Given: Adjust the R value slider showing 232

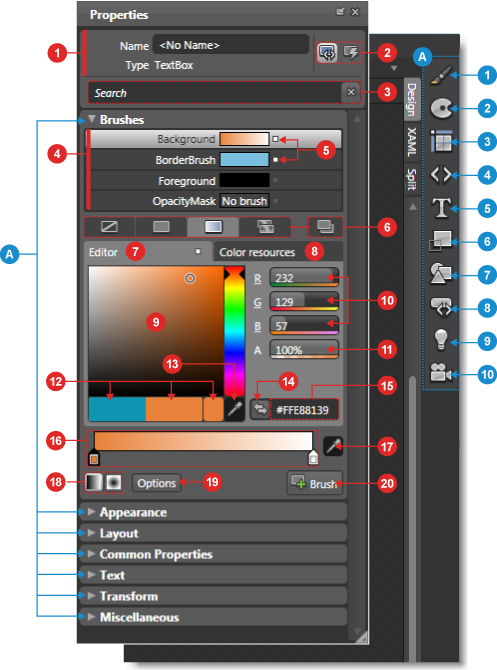Looking at the screenshot, I should pos(304,278).
